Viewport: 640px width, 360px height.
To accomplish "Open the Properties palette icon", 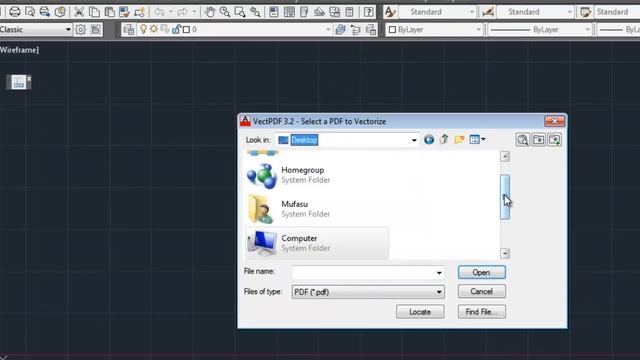I will [274, 12].
